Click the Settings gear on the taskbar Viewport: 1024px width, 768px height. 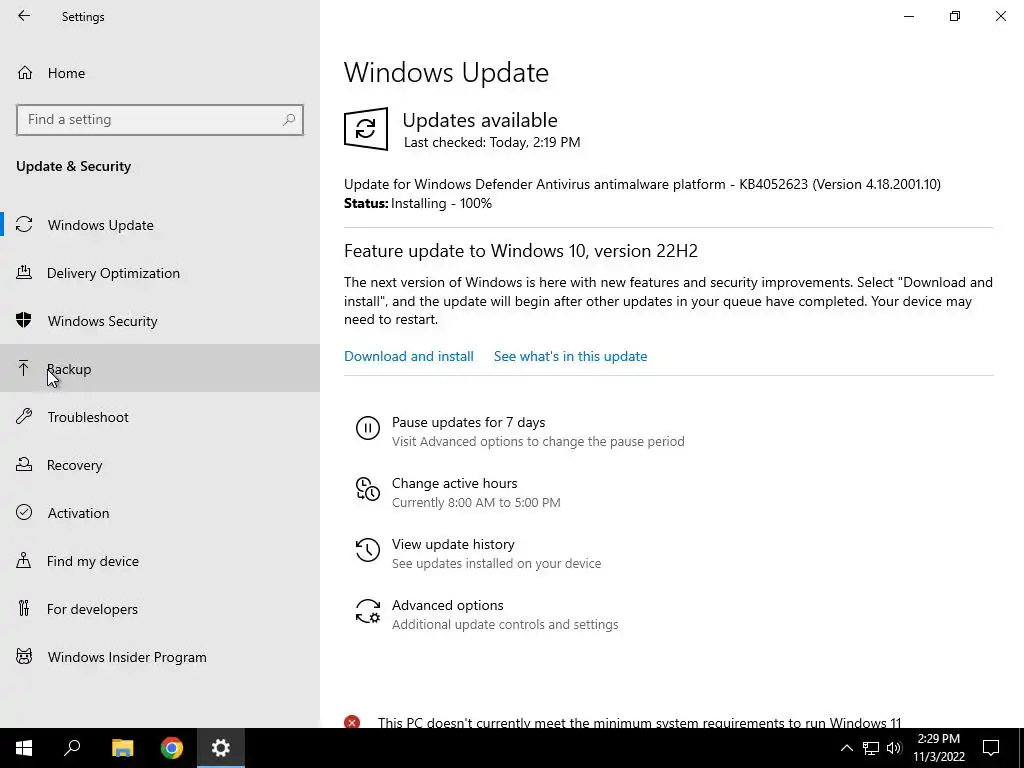click(x=221, y=748)
